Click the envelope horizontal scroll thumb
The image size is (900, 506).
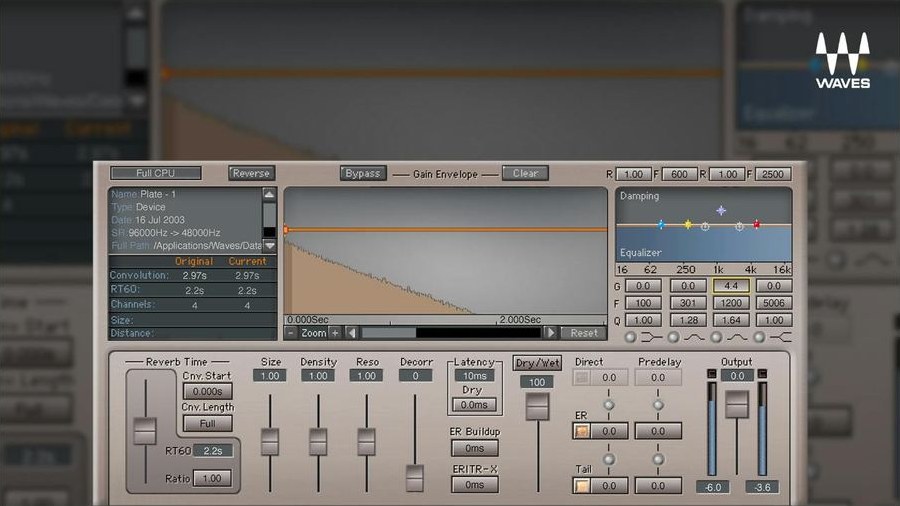(x=389, y=333)
